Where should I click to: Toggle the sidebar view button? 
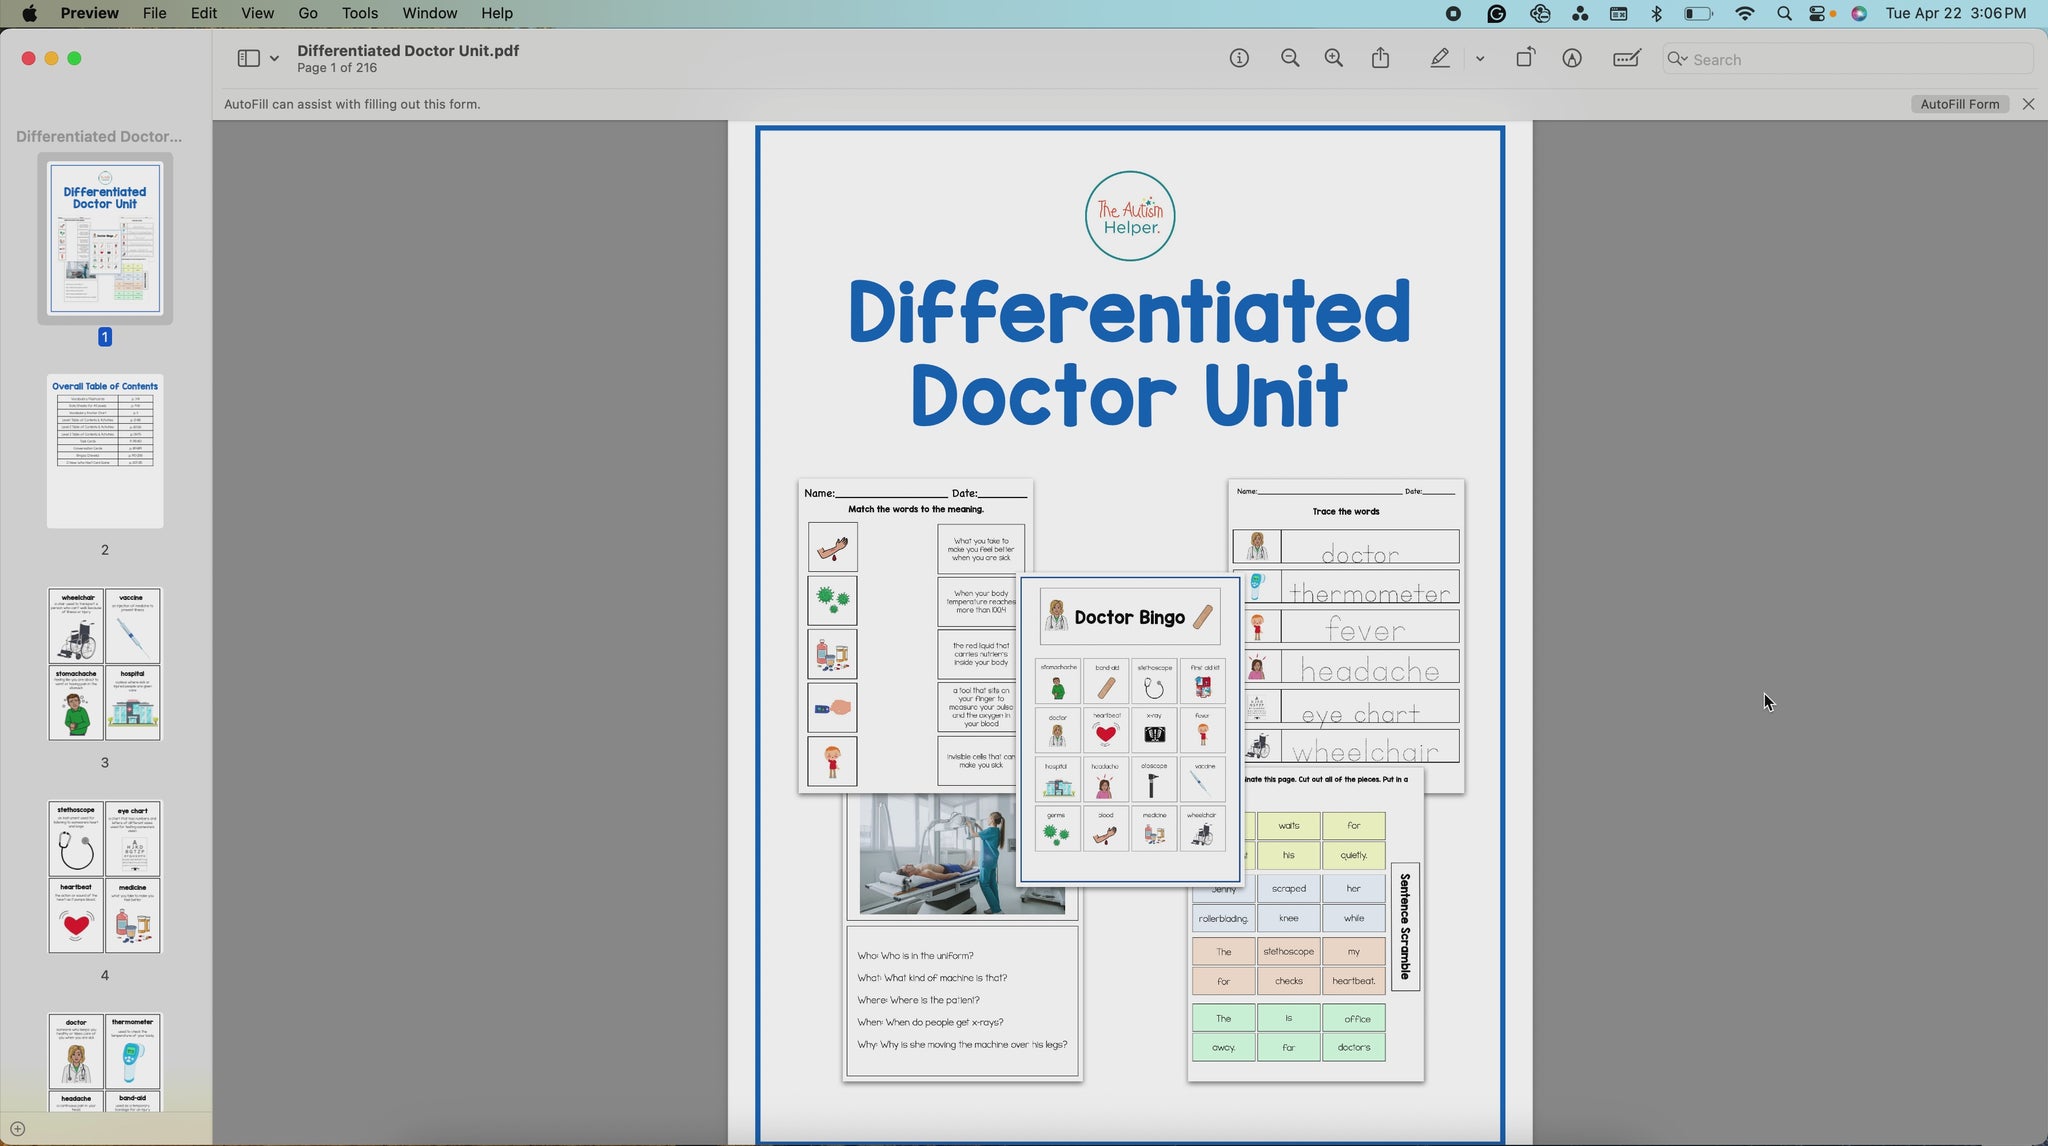[248, 59]
